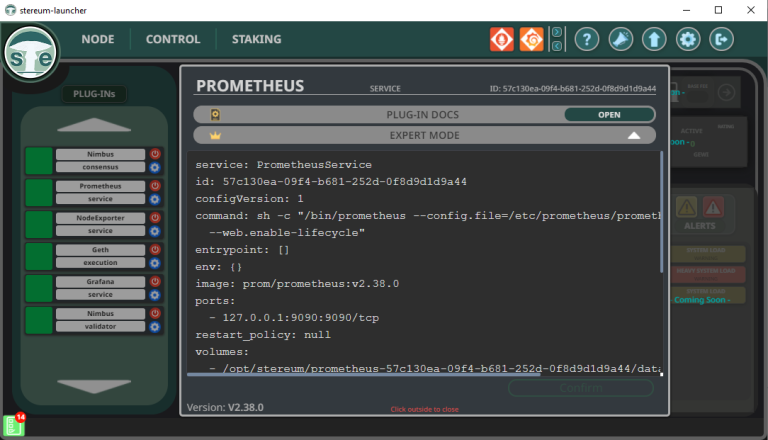This screenshot has height=440, width=768.
Task: Open settings gear for Prometheus service
Action: (x=155, y=199)
